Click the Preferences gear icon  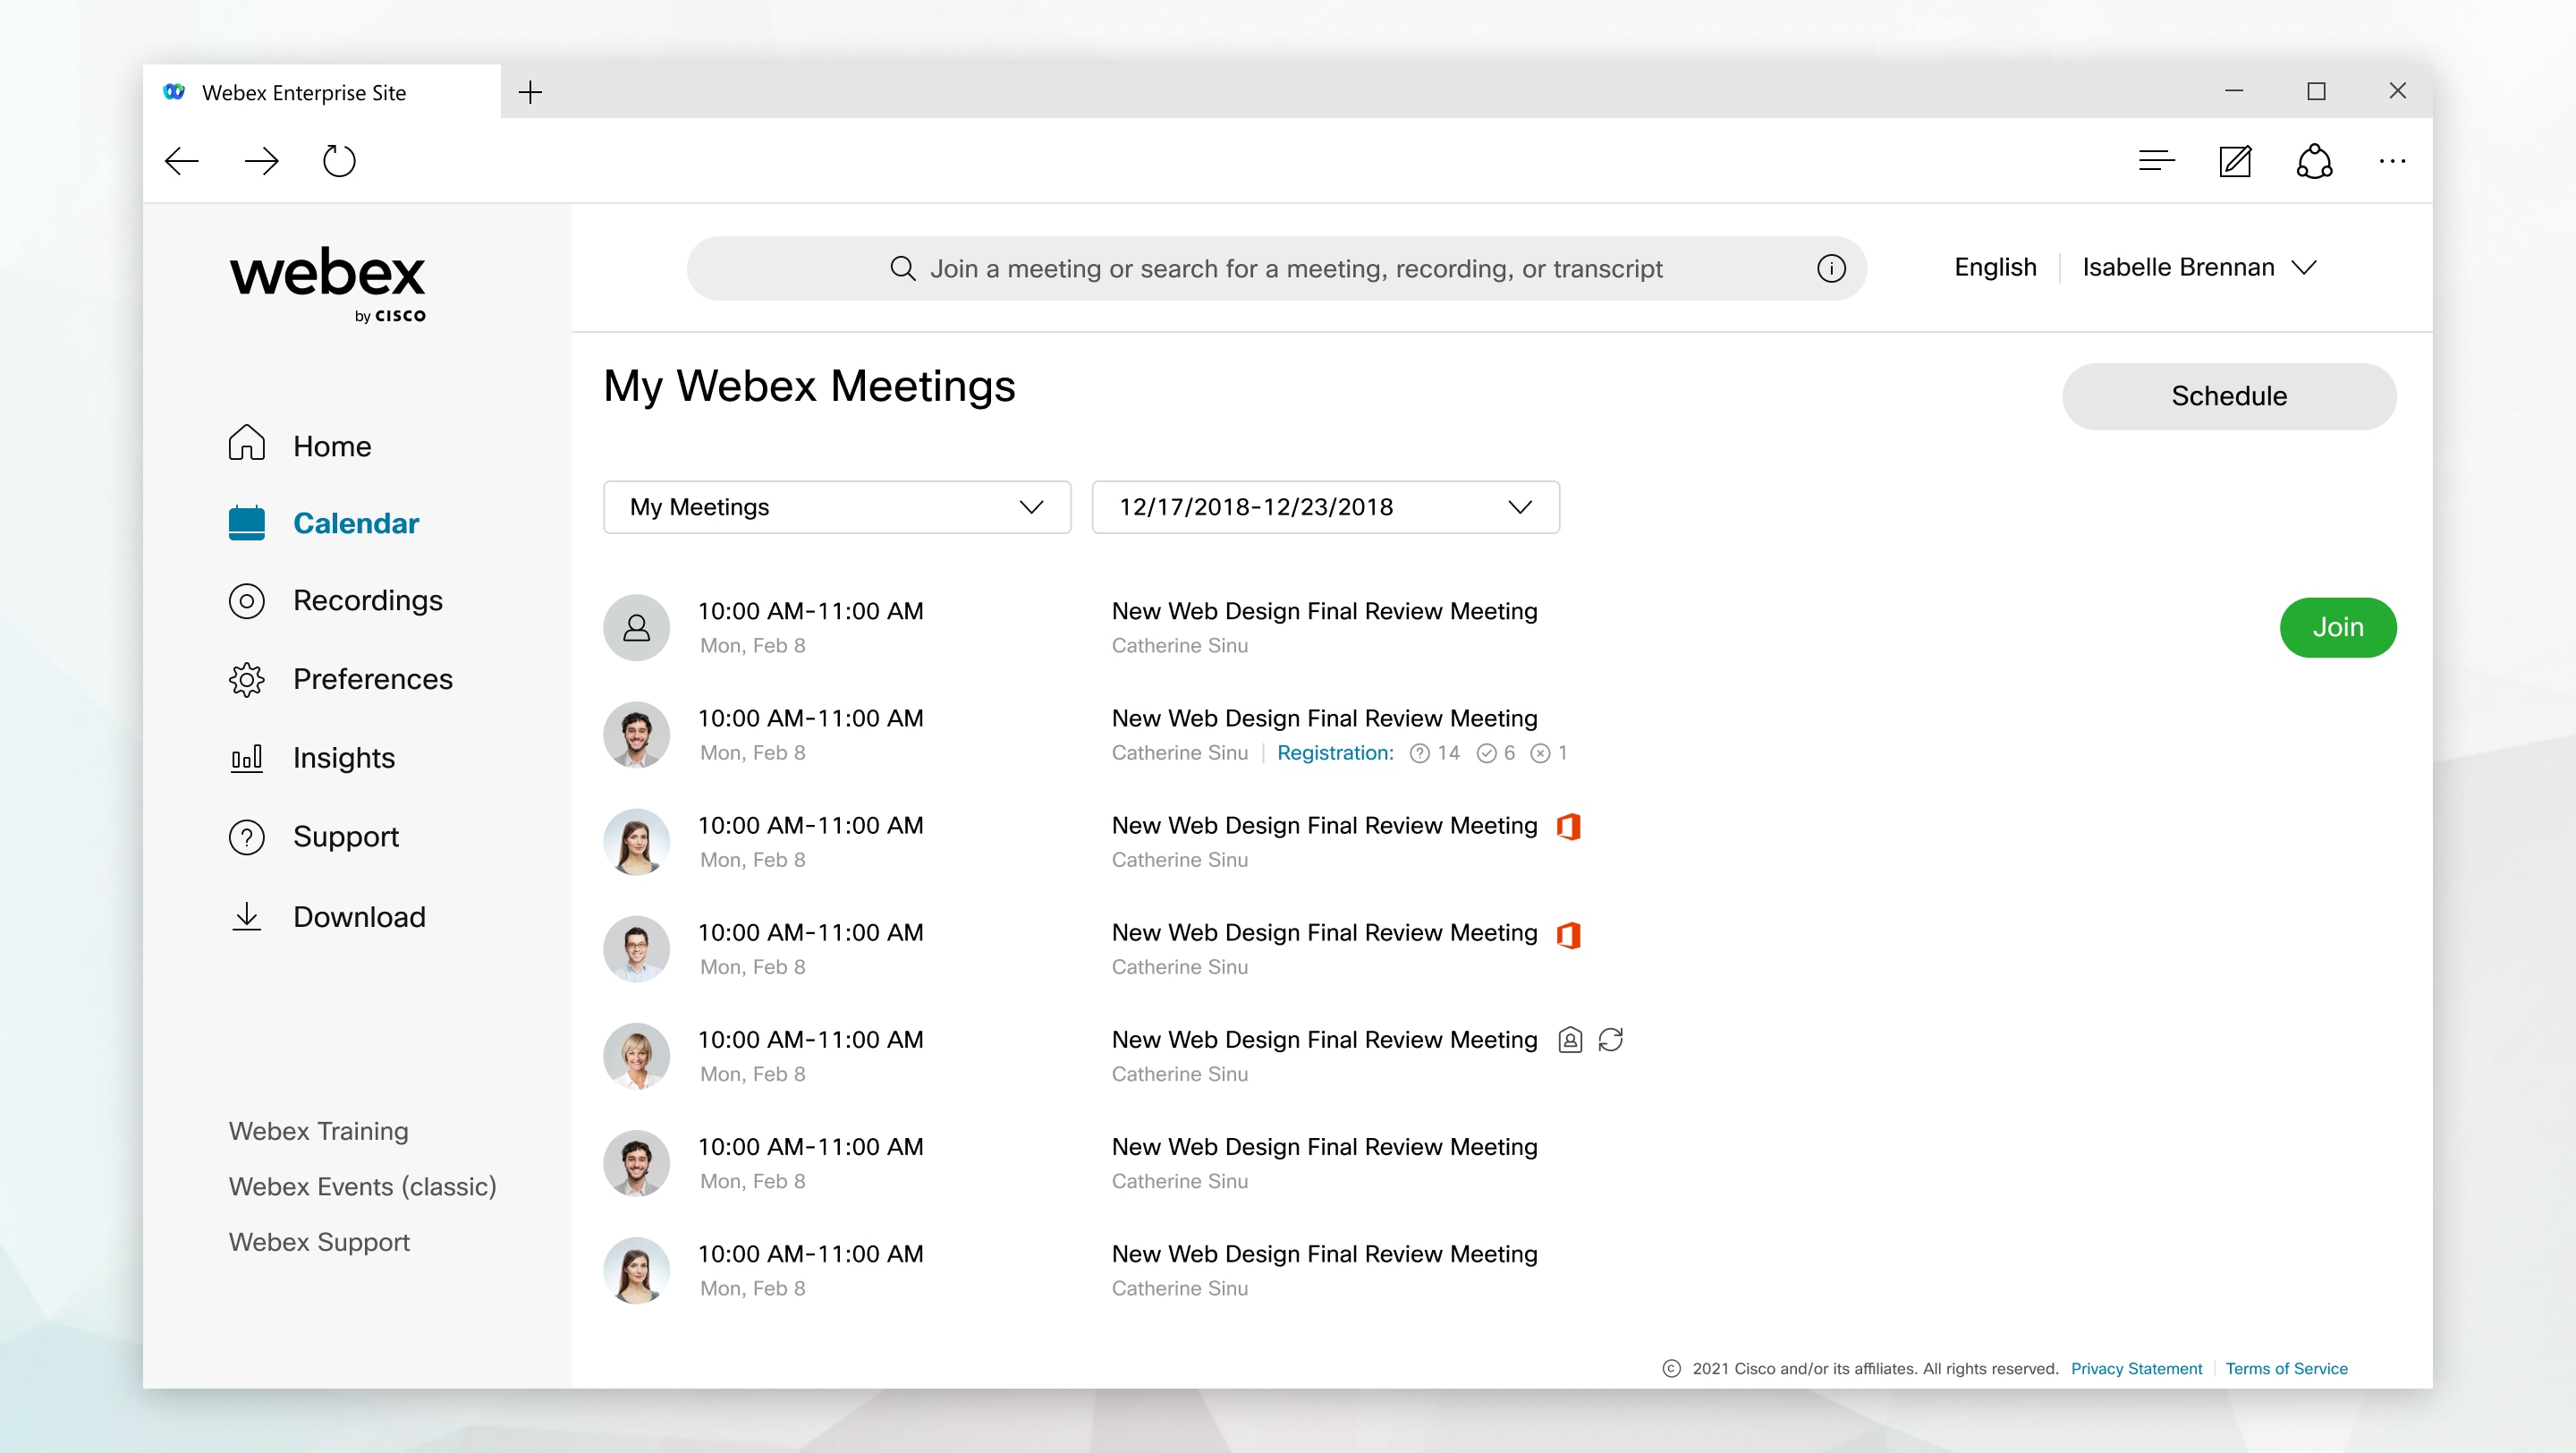246,679
